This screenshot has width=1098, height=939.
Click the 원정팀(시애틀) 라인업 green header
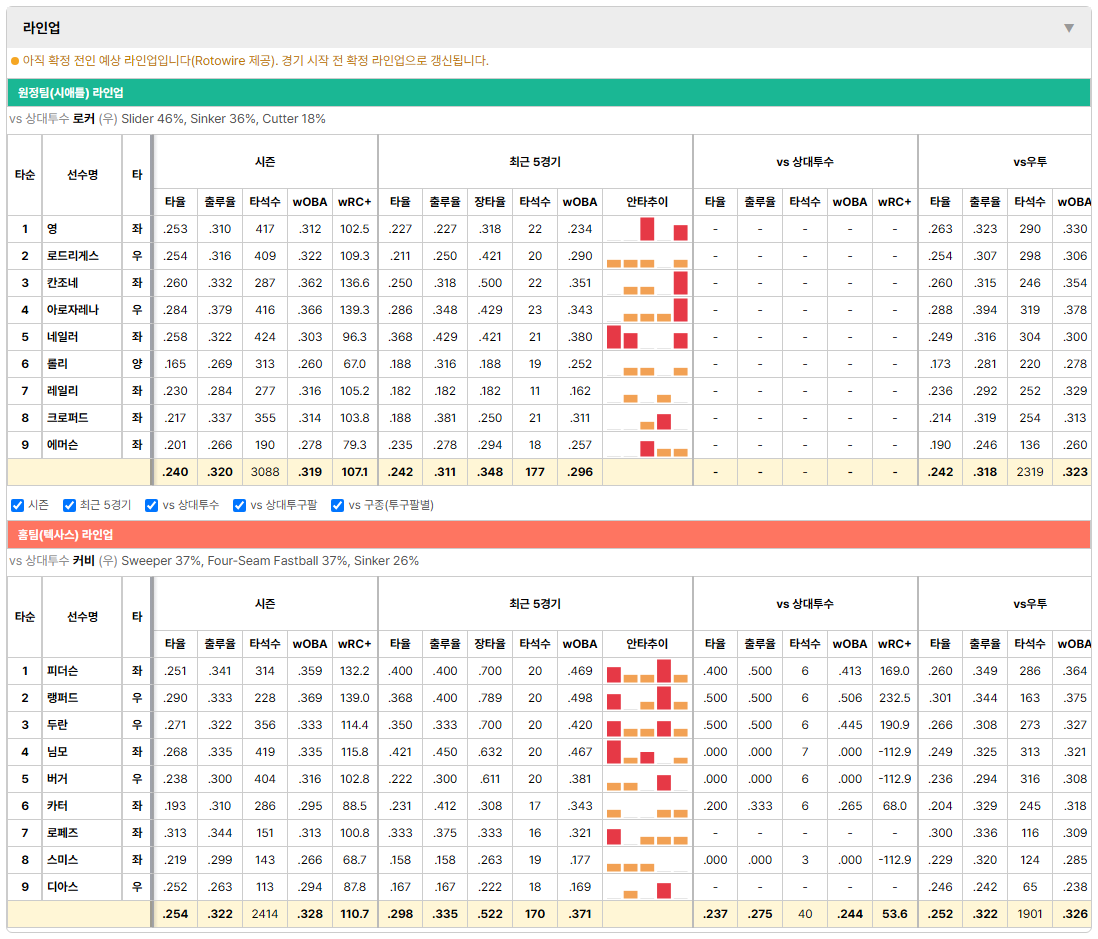click(548, 92)
